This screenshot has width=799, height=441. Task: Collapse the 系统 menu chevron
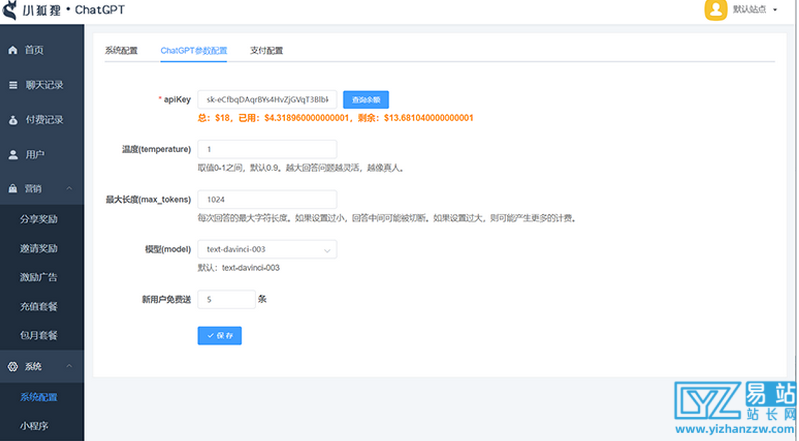69,367
